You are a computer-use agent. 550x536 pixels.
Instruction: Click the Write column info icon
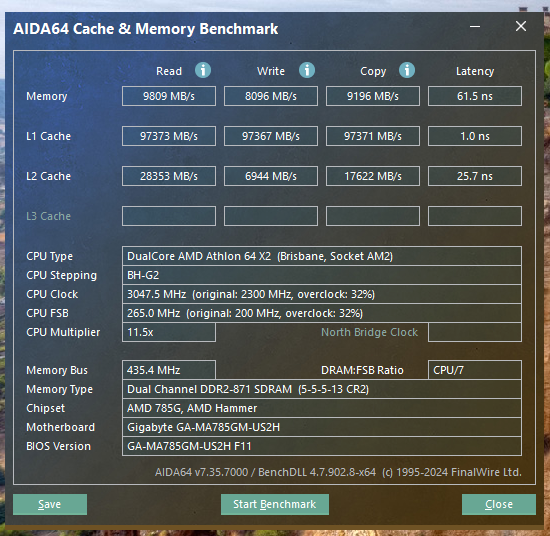[x=307, y=70]
